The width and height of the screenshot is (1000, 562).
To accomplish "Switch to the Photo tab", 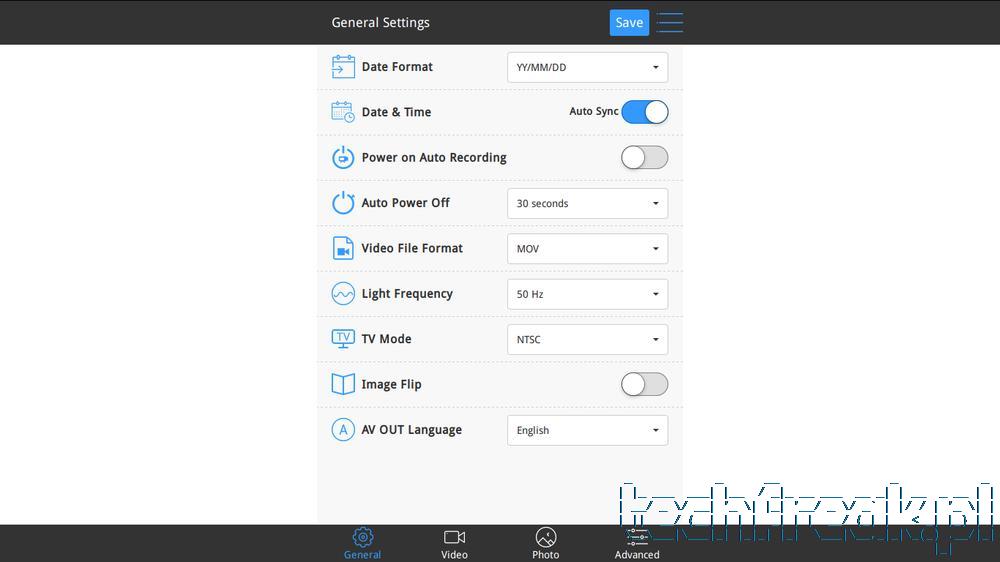I will (x=546, y=544).
